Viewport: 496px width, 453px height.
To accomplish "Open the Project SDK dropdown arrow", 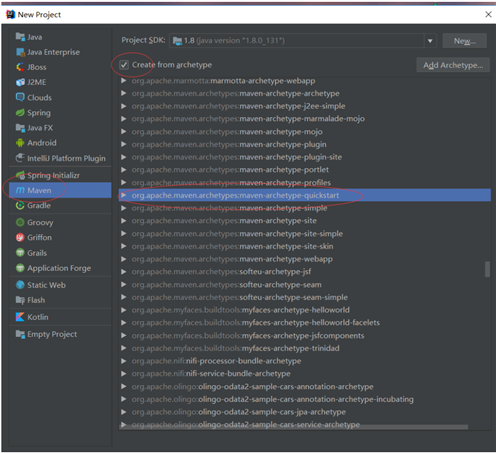I will coord(430,41).
